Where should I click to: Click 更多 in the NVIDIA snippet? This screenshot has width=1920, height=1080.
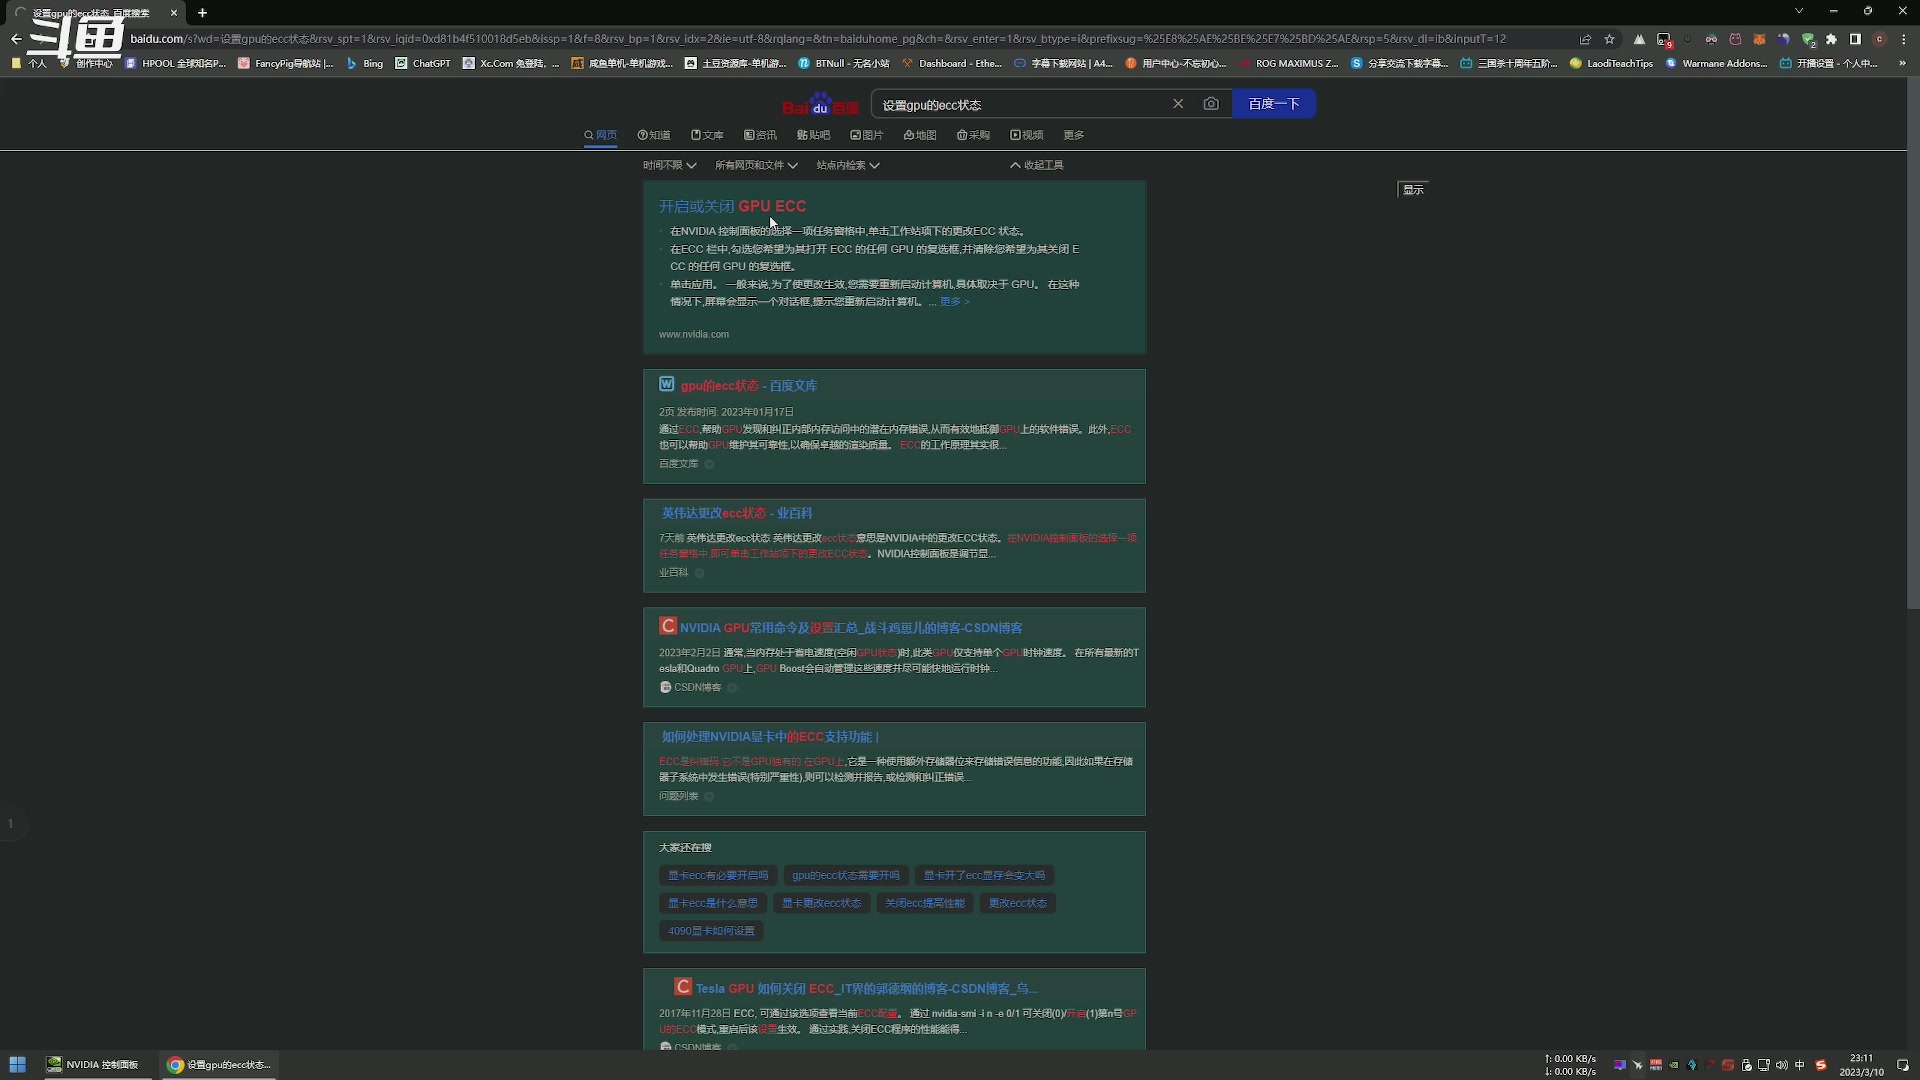click(954, 302)
